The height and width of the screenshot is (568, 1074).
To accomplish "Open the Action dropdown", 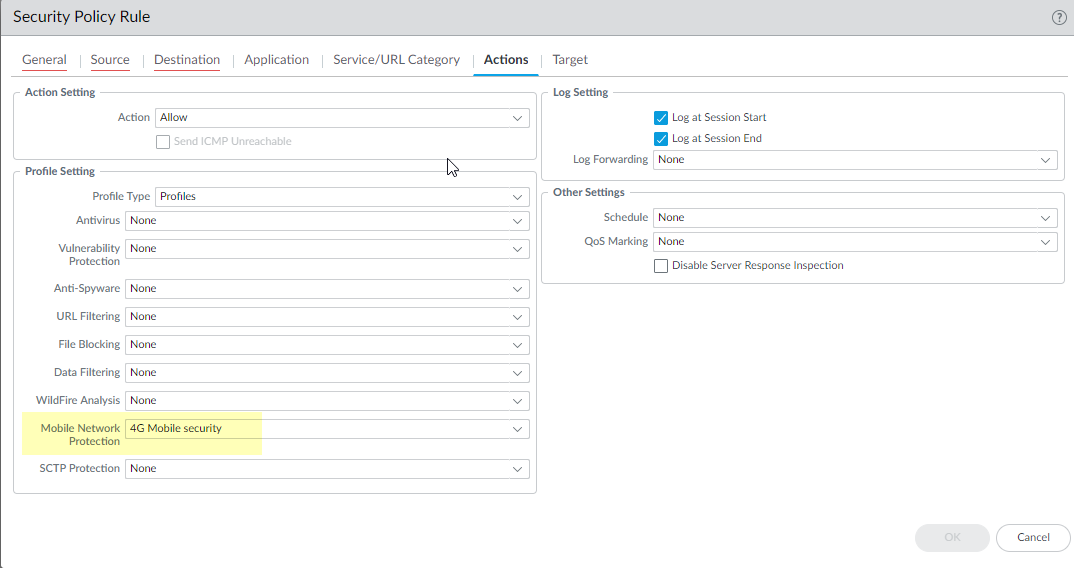I will click(x=342, y=118).
